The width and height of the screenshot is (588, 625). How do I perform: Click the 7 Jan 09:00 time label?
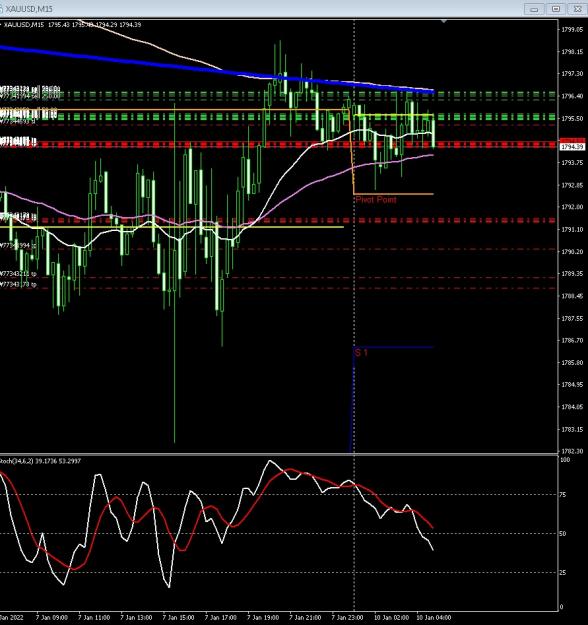[x=52, y=618]
